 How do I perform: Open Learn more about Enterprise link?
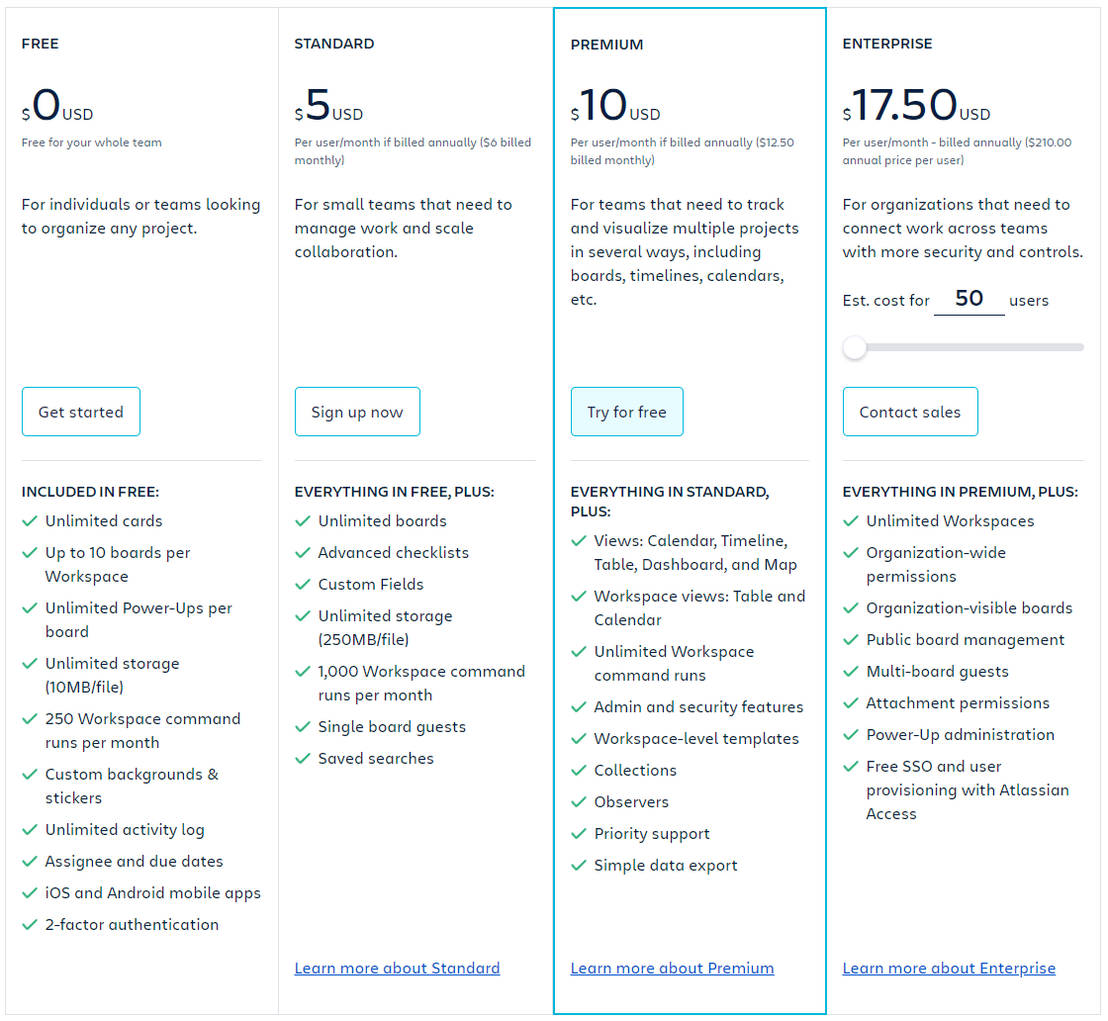pyautogui.click(x=949, y=968)
